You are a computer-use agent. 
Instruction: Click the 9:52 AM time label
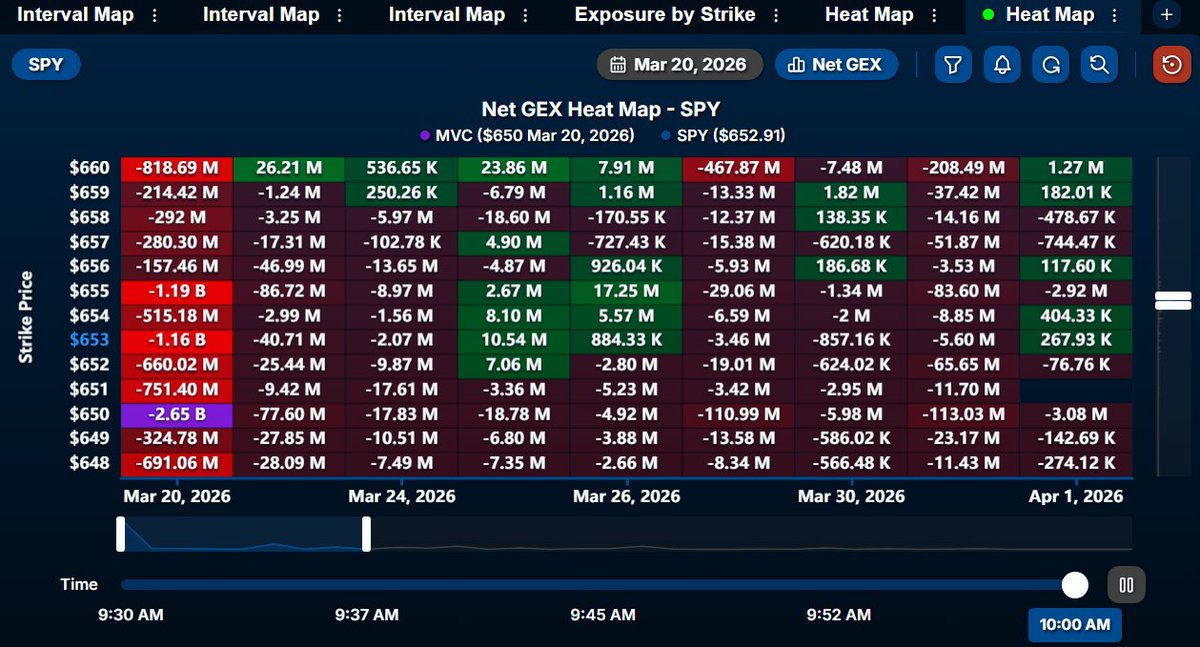(840, 615)
